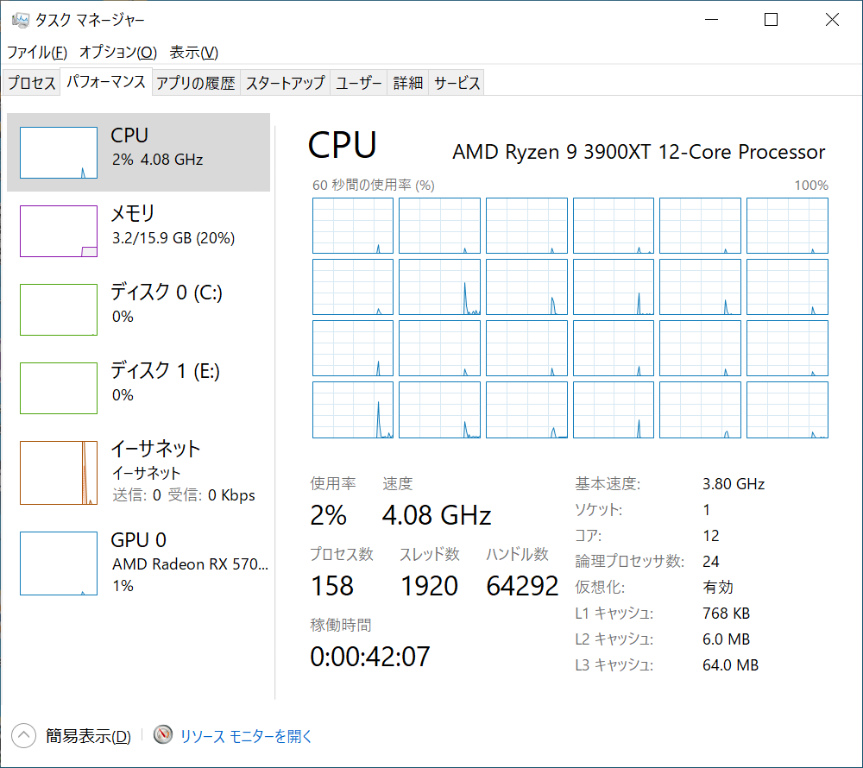Switch to the 詳細 tab
The image size is (863, 768).
coord(408,84)
